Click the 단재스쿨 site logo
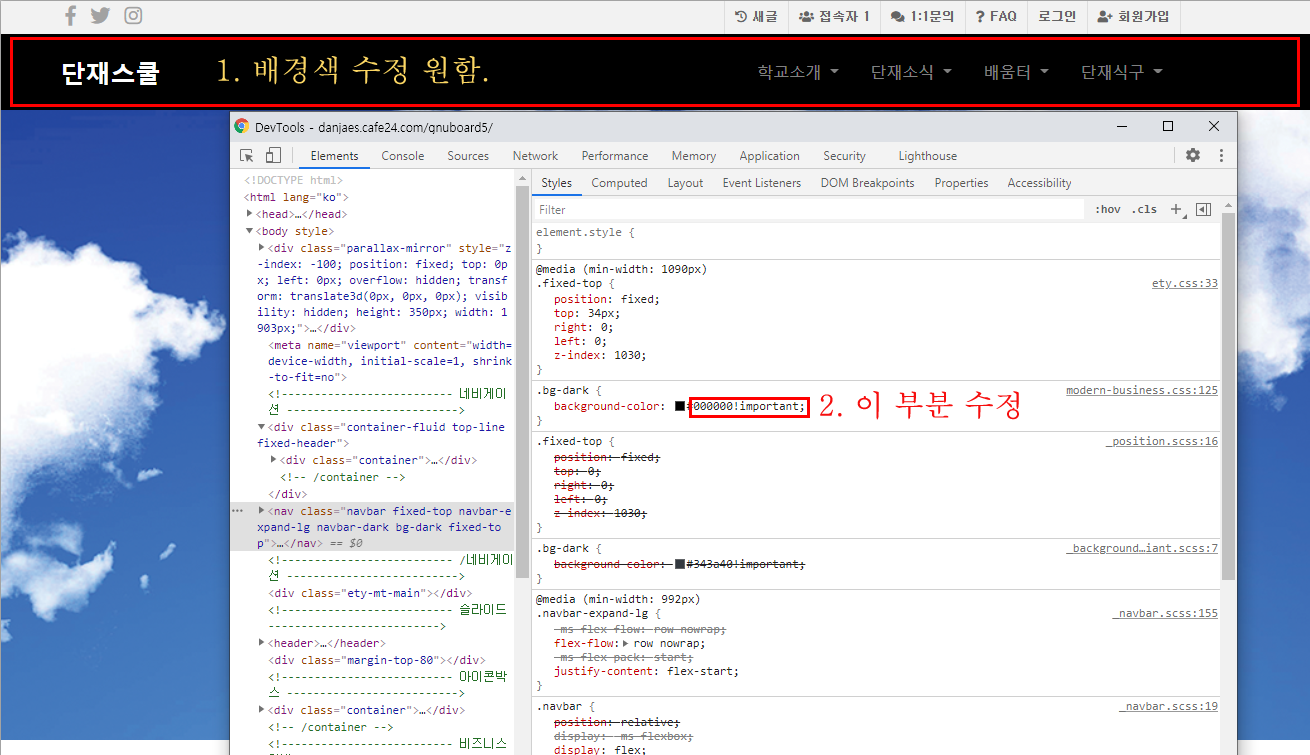 pos(110,72)
